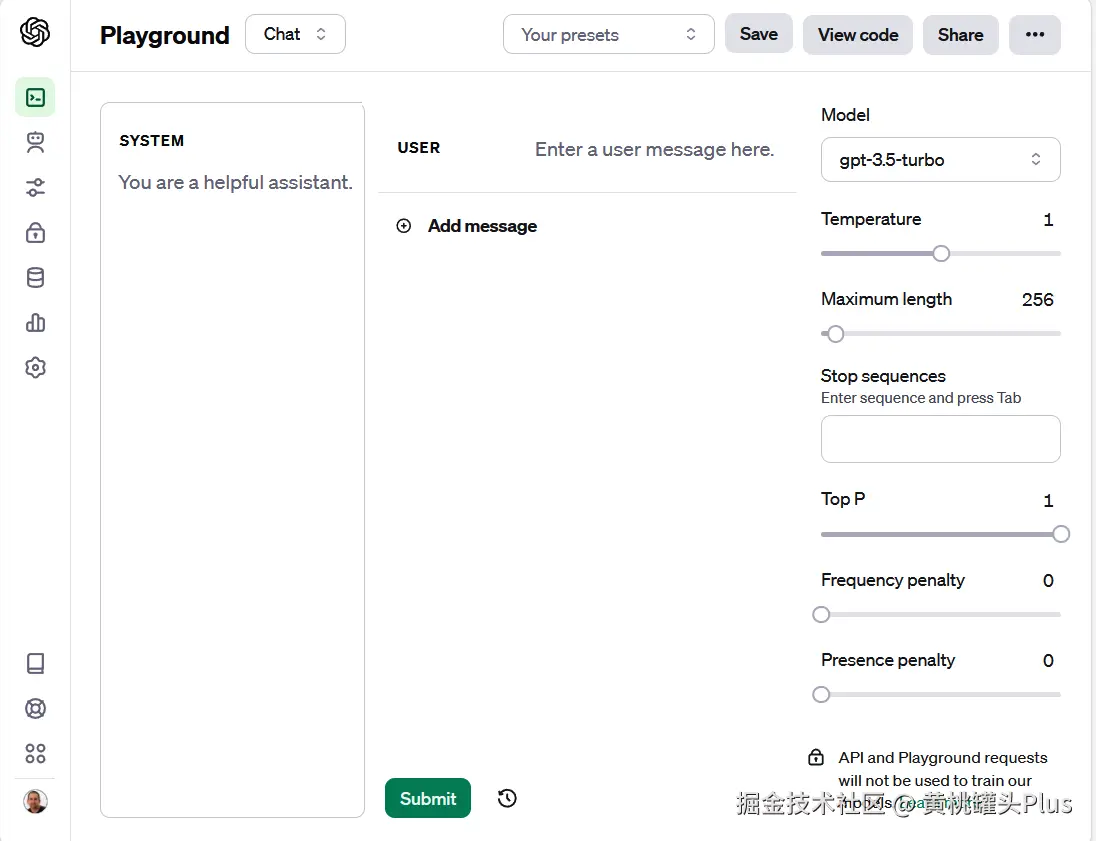Open the Storage database icon
The height and width of the screenshot is (841, 1096).
35,278
